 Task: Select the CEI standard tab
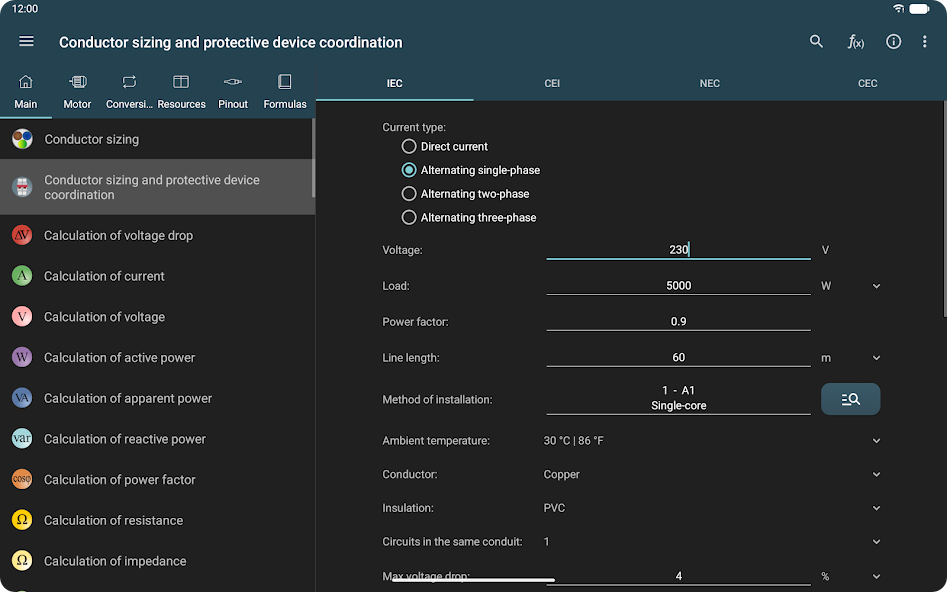click(552, 83)
